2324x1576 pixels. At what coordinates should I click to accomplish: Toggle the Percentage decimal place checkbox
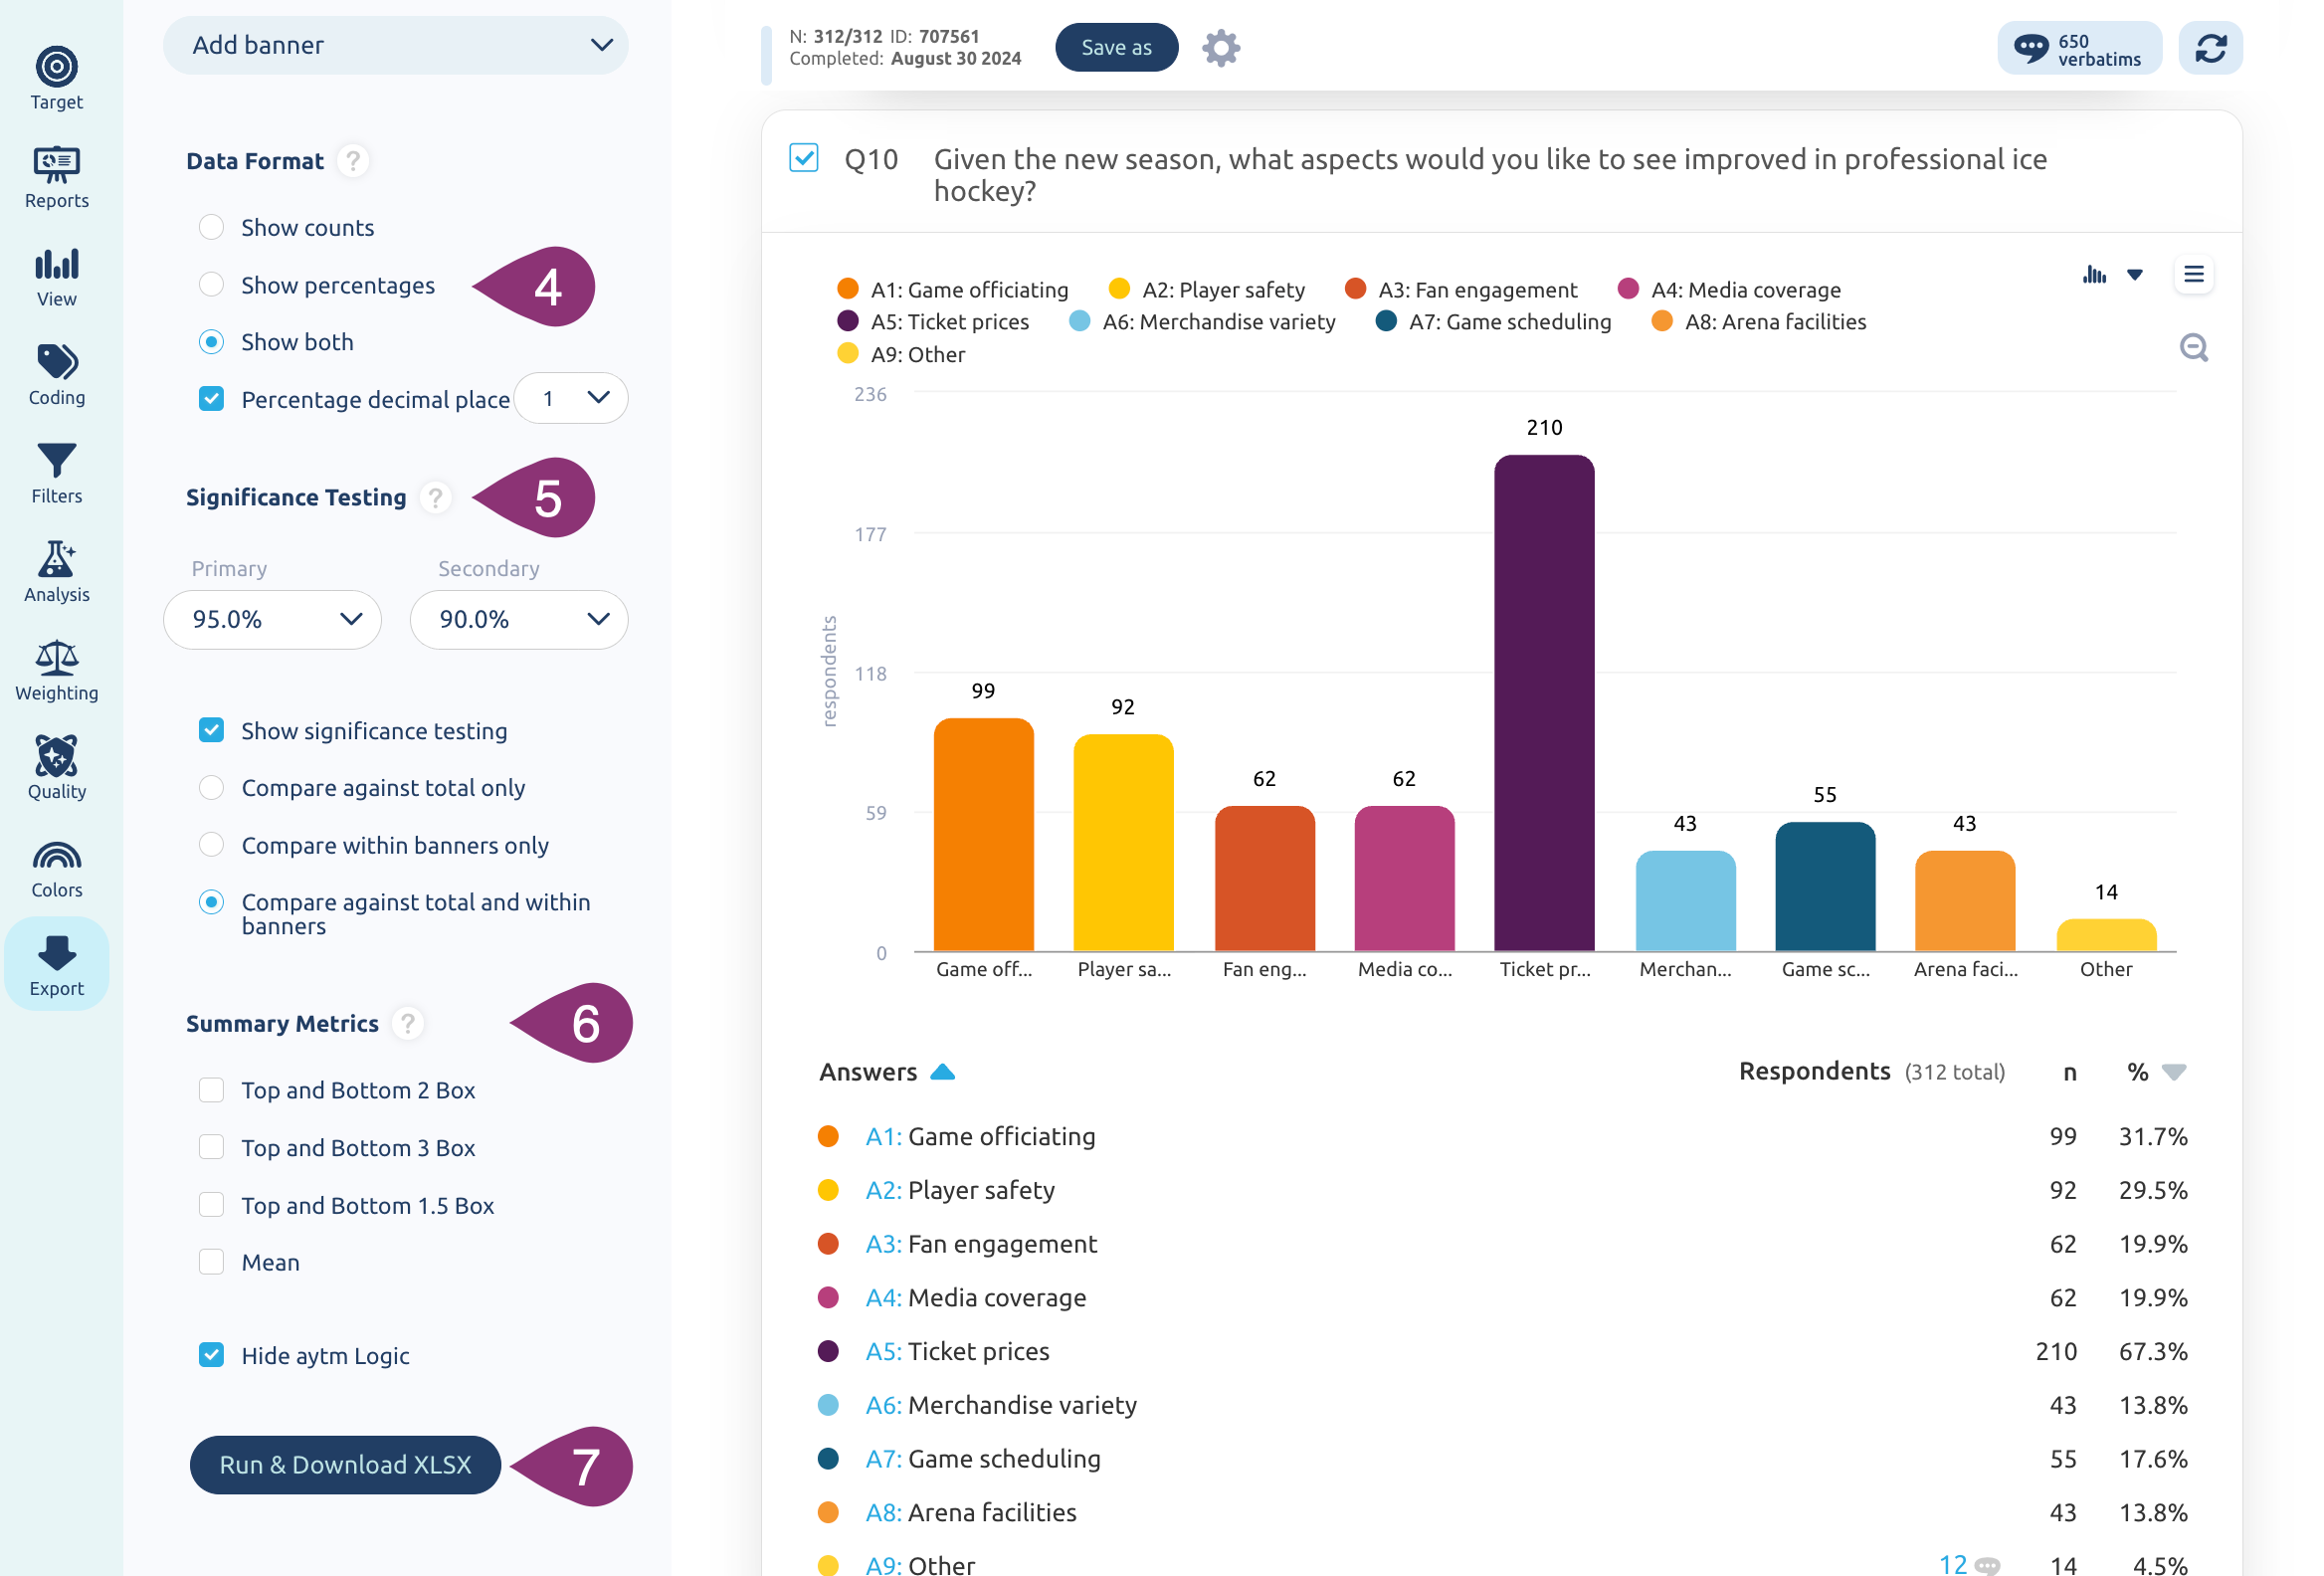pos(211,398)
